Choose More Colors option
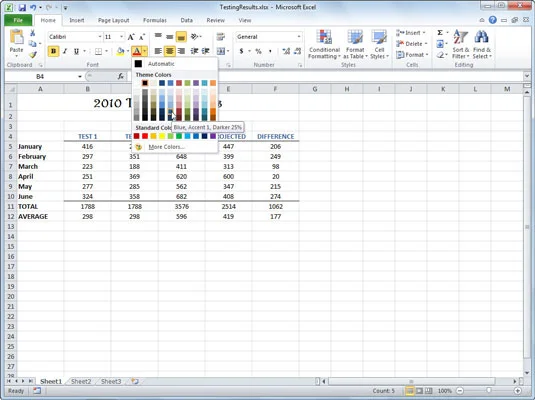 pyautogui.click(x=167, y=147)
